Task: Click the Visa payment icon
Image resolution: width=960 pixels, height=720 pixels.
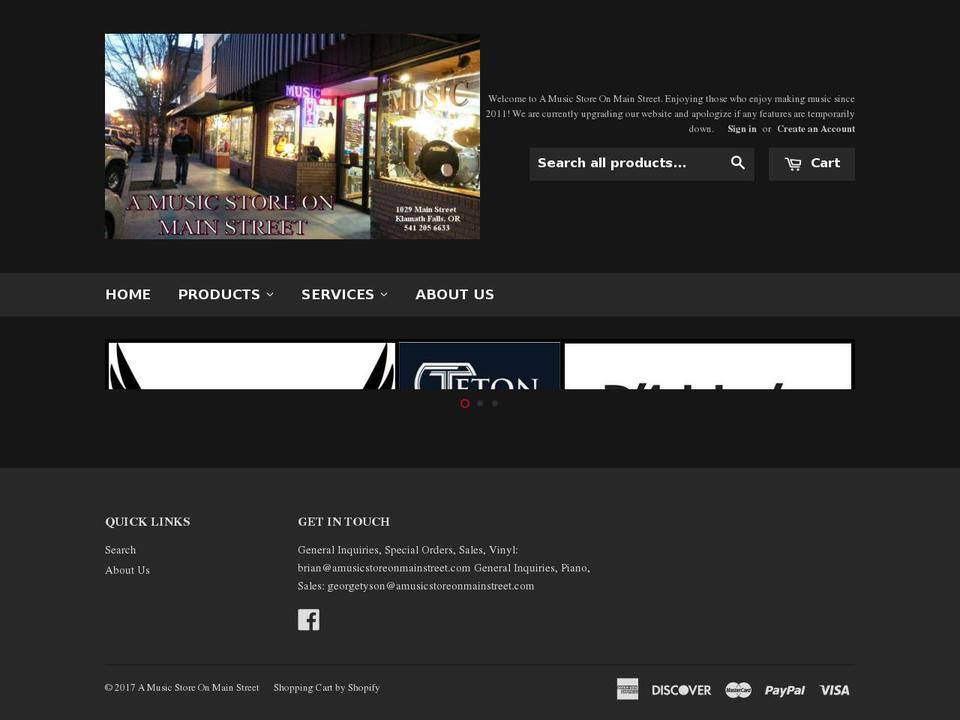Action: (x=835, y=689)
